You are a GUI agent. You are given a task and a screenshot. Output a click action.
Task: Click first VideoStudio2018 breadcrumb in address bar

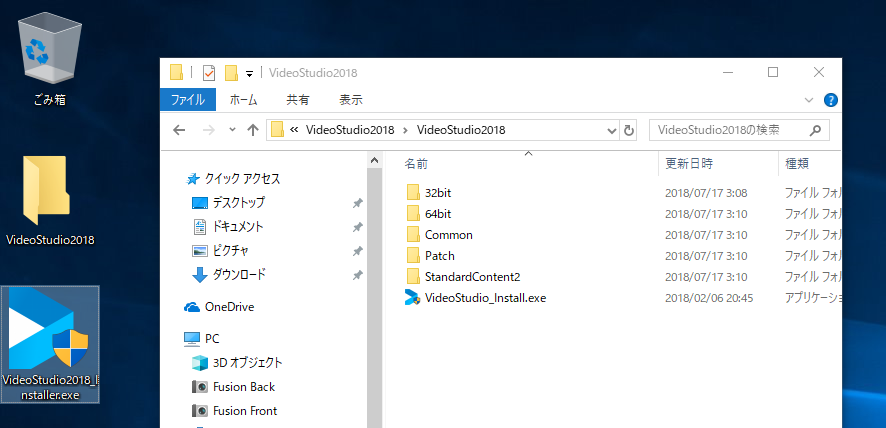(x=350, y=130)
